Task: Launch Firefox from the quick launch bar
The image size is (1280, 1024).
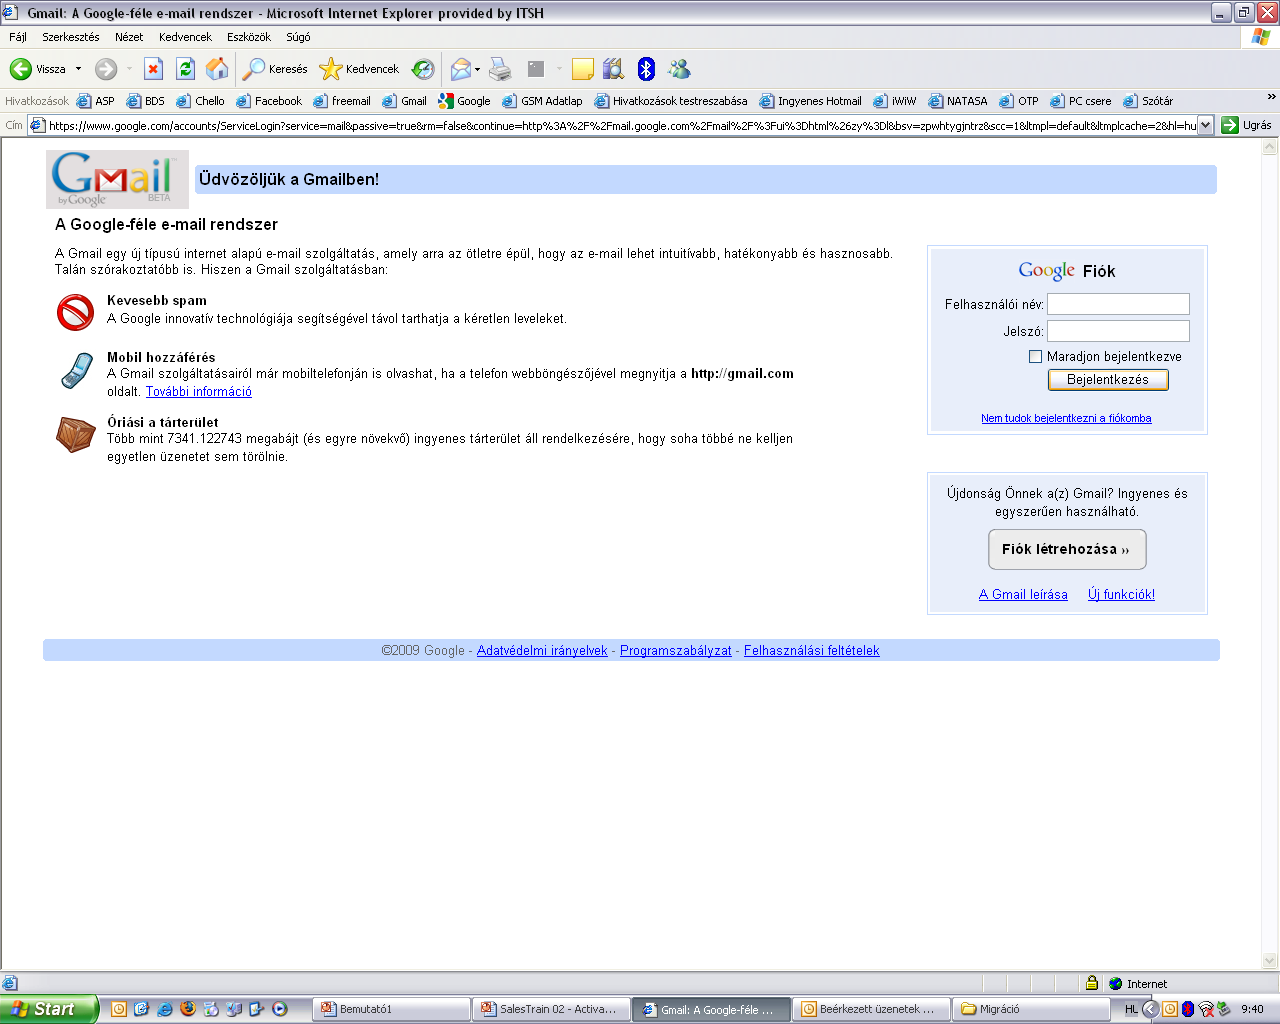Action: [187, 1009]
